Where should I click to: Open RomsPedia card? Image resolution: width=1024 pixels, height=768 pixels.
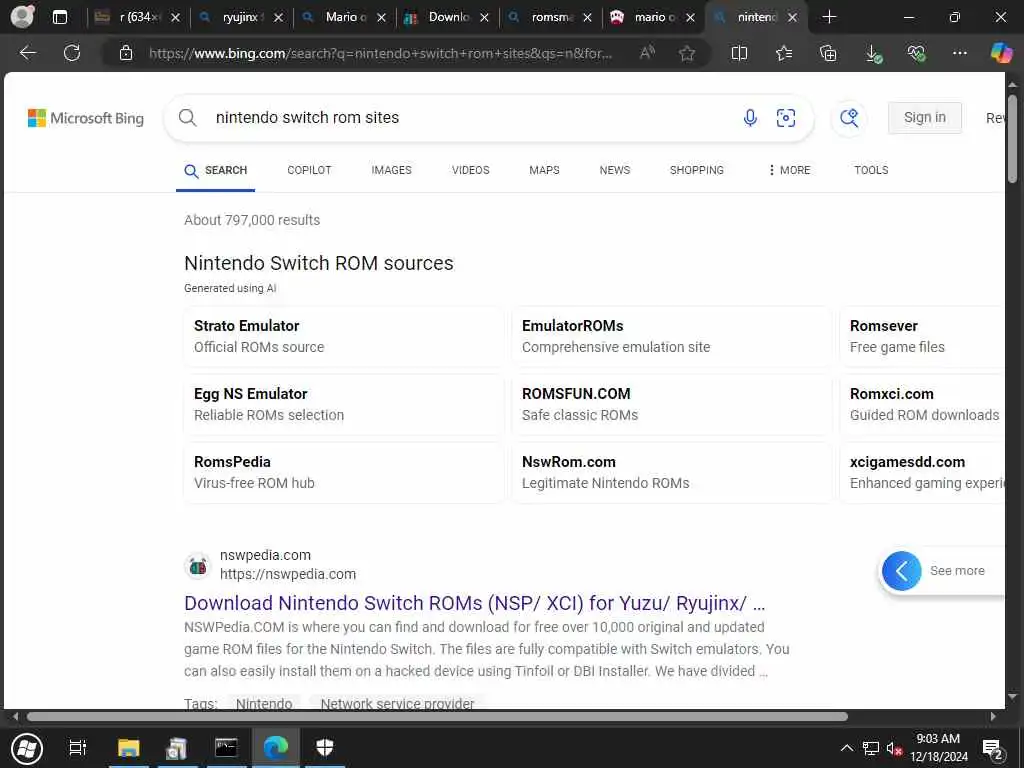coord(344,472)
